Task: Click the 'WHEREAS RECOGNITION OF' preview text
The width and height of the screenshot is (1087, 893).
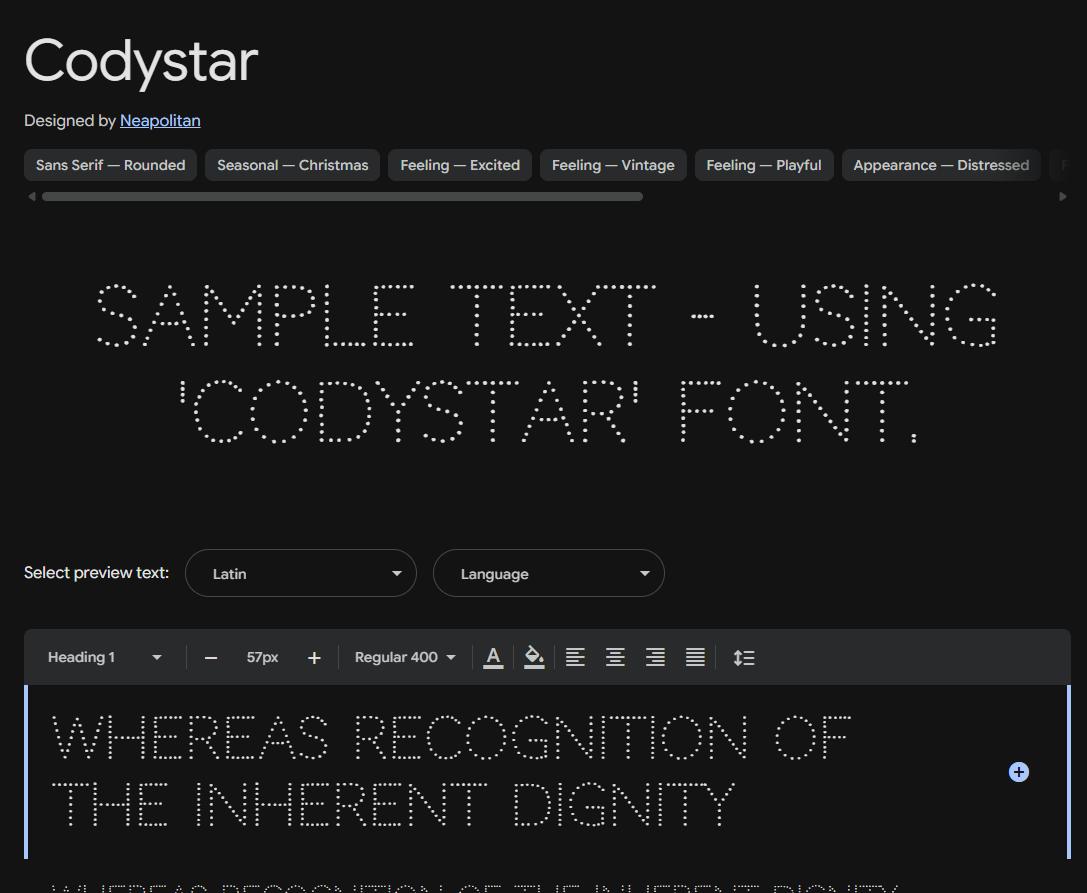Action: pyautogui.click(x=452, y=738)
